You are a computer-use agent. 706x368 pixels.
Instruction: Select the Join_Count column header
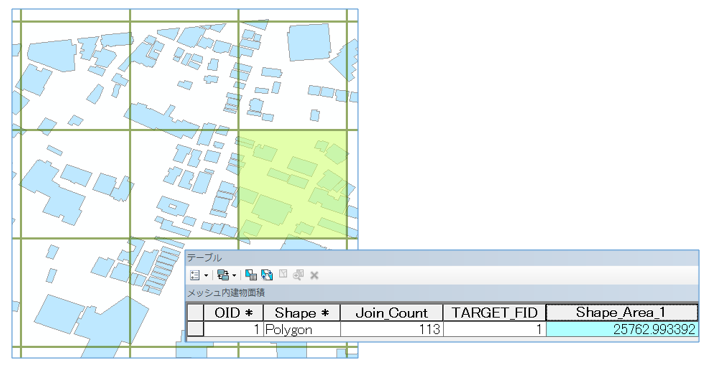coord(392,313)
